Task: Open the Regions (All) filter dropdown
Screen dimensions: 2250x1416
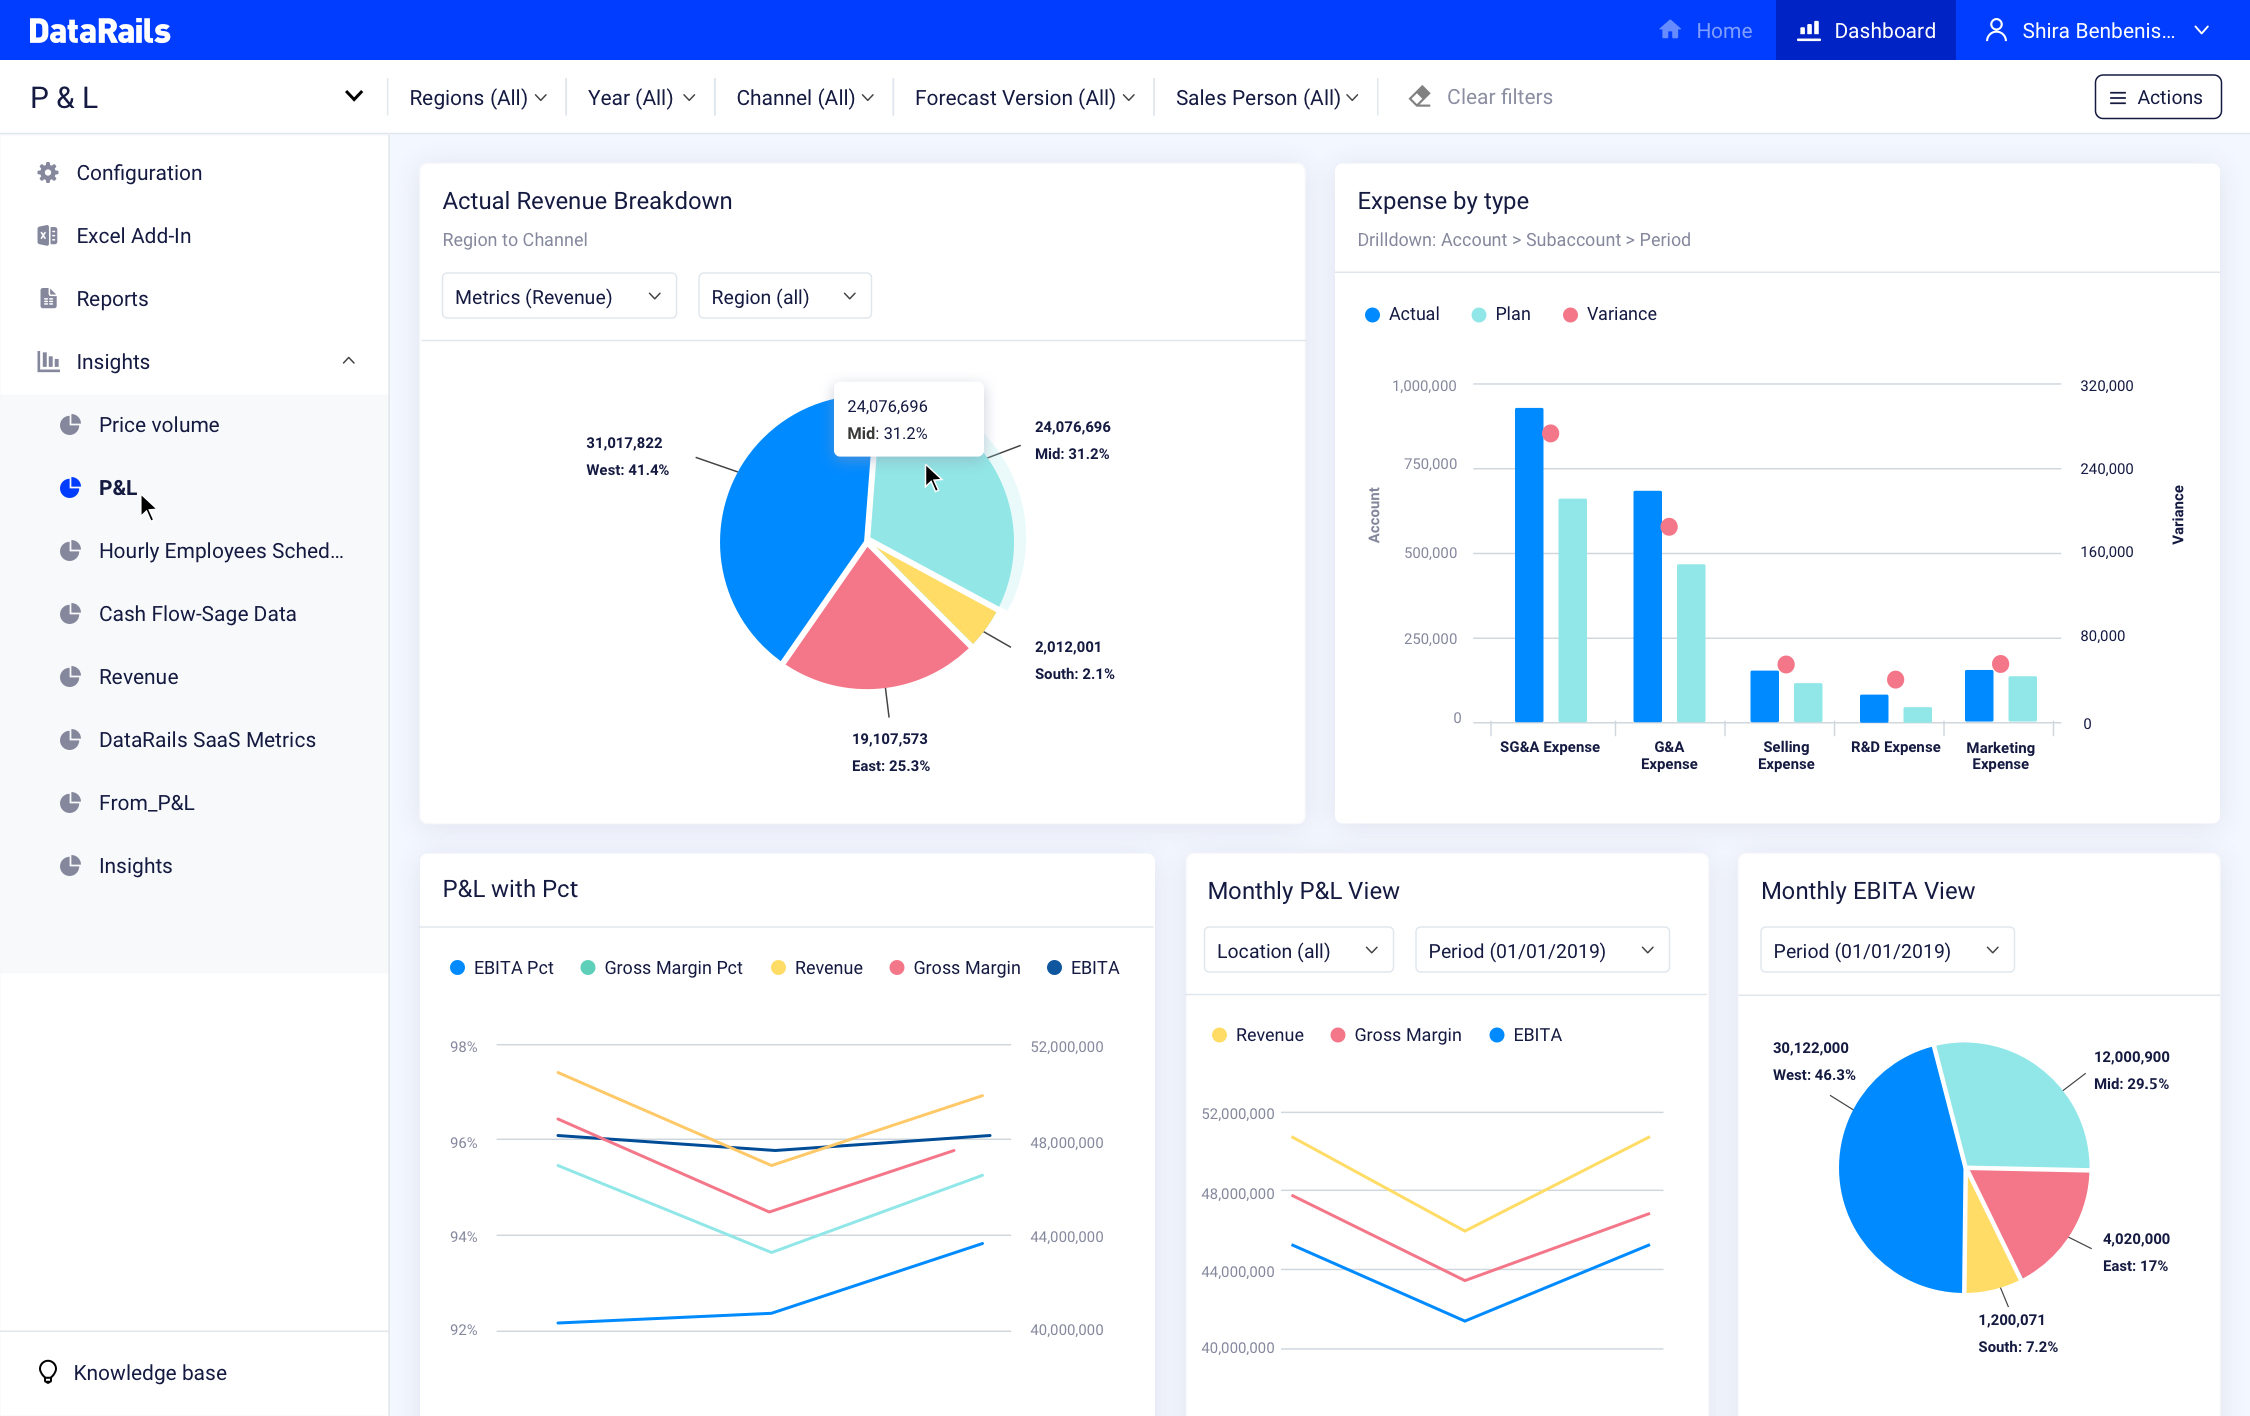Action: (x=478, y=98)
